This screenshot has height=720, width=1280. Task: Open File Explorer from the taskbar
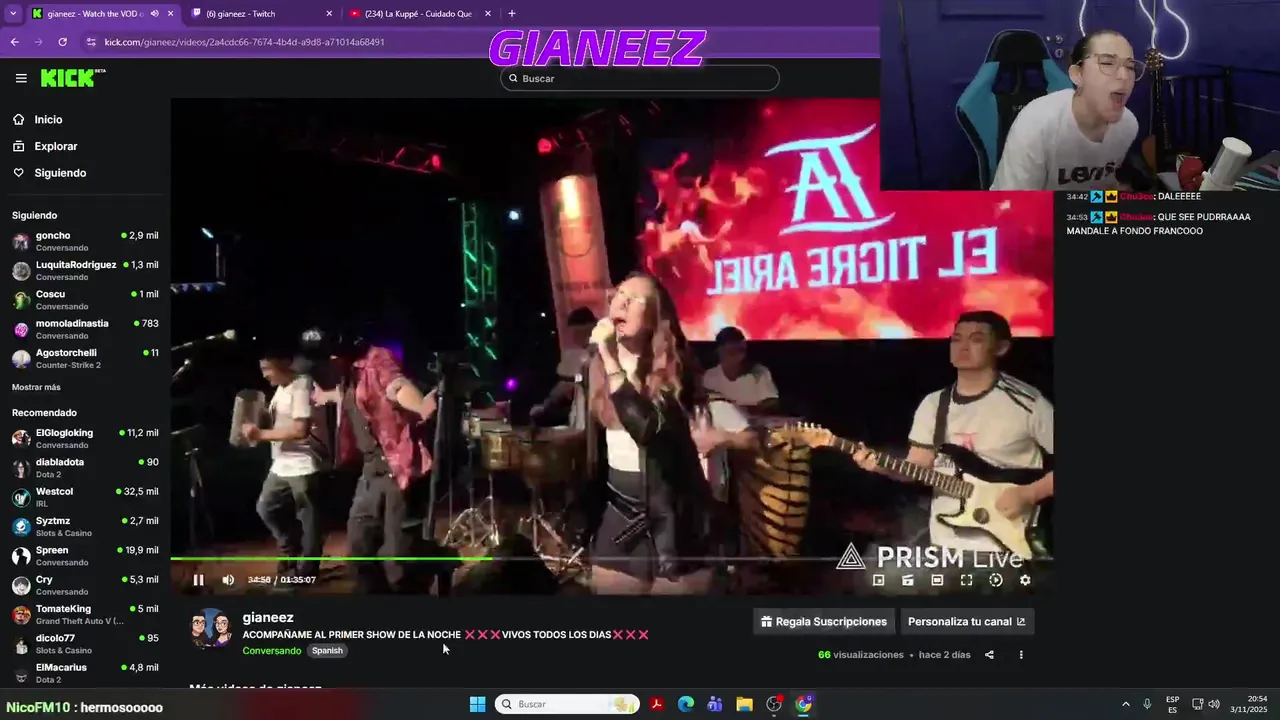pos(744,704)
